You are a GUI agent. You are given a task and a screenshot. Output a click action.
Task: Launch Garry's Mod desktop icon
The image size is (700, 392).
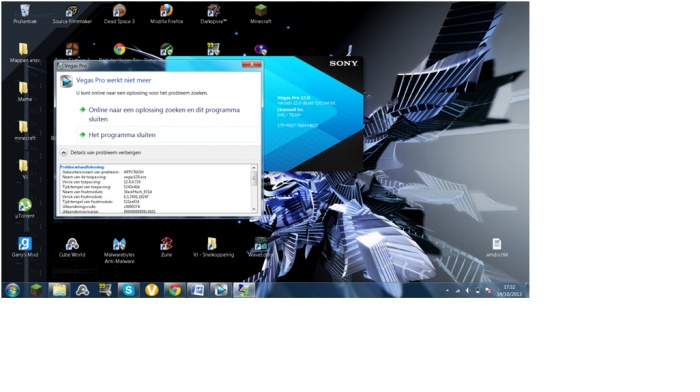[25, 247]
